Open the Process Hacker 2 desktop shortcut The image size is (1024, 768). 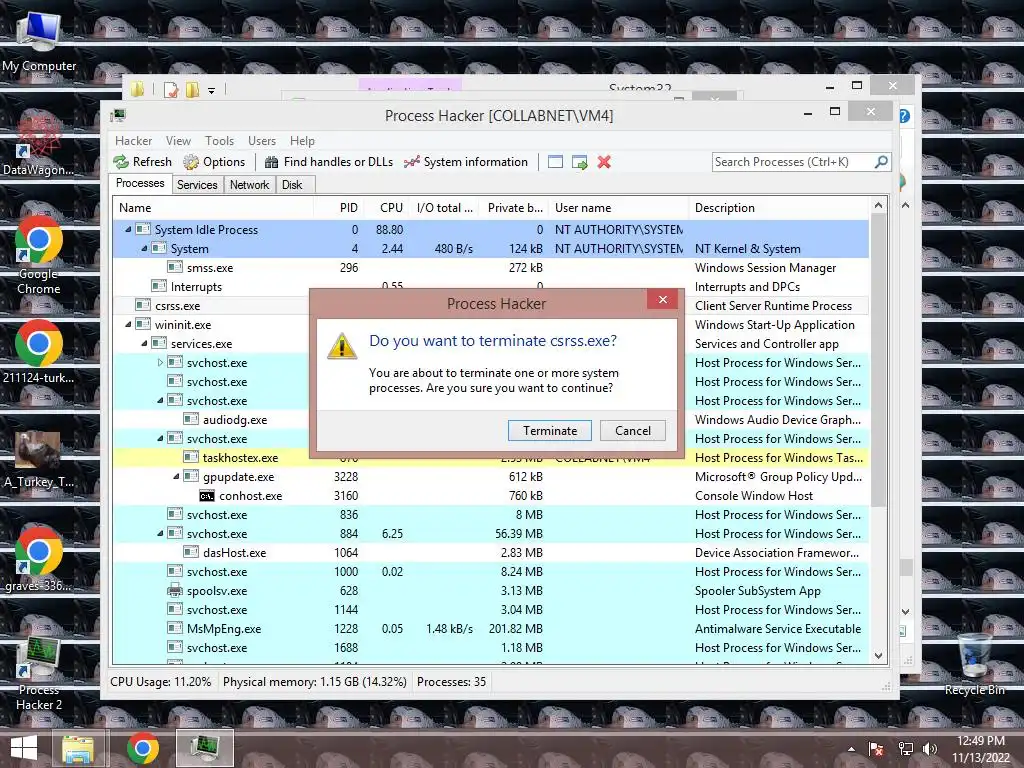39,674
